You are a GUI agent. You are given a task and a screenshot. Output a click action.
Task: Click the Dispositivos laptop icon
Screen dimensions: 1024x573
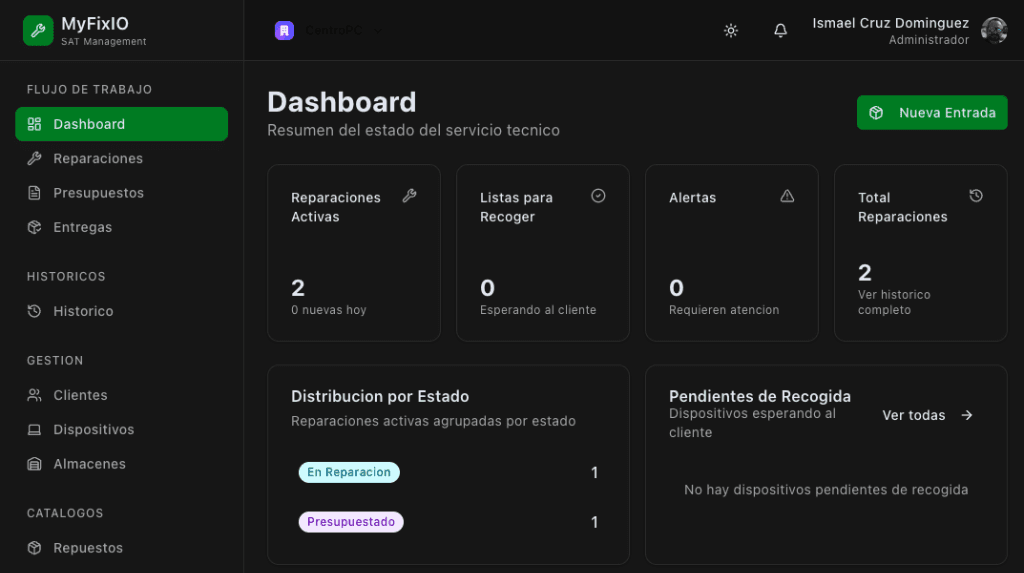[x=35, y=429]
